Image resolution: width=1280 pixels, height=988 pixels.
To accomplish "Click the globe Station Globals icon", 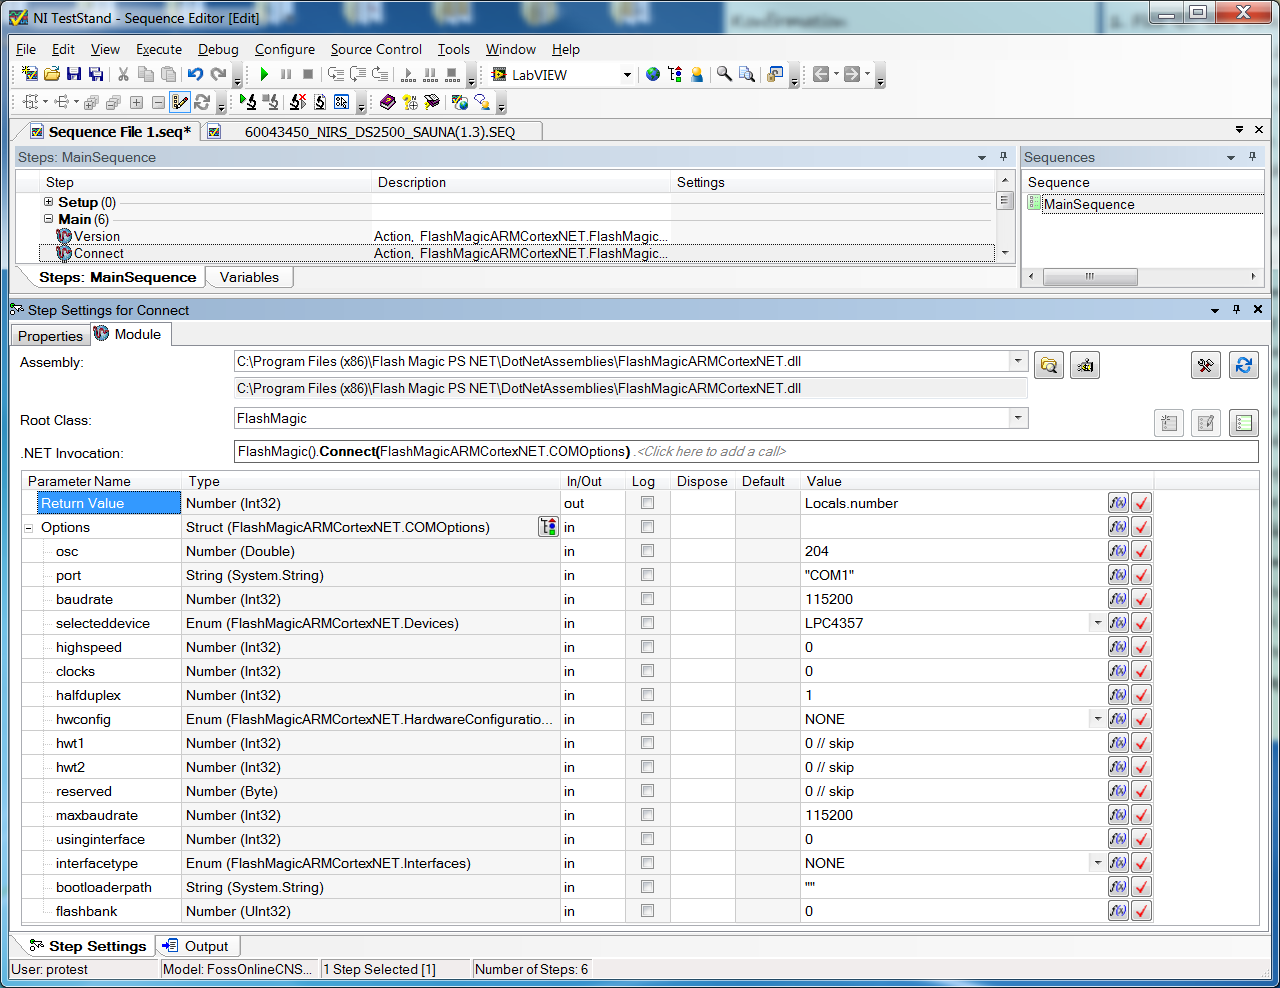I will pos(653,74).
